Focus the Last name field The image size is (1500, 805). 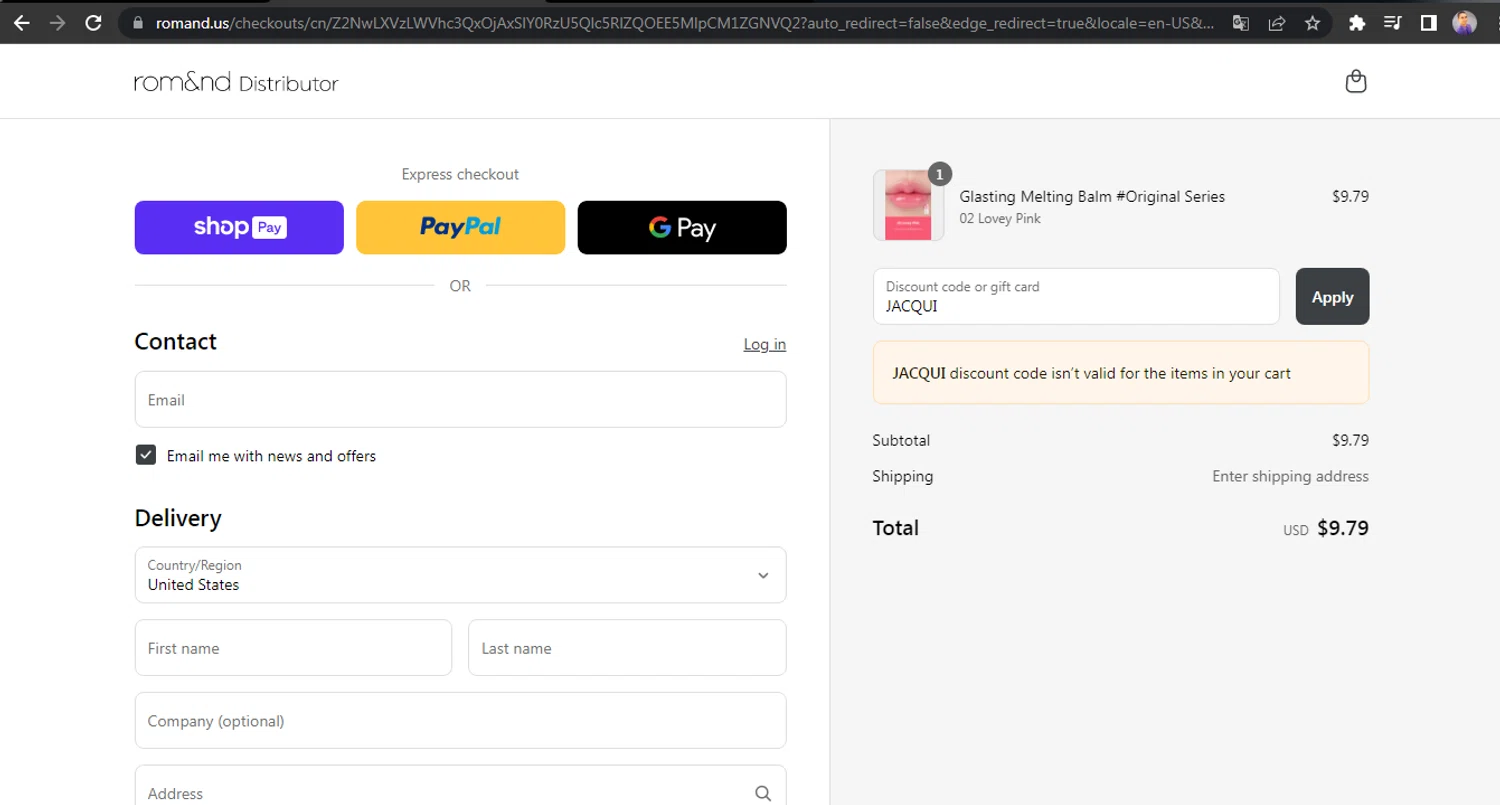coord(627,648)
